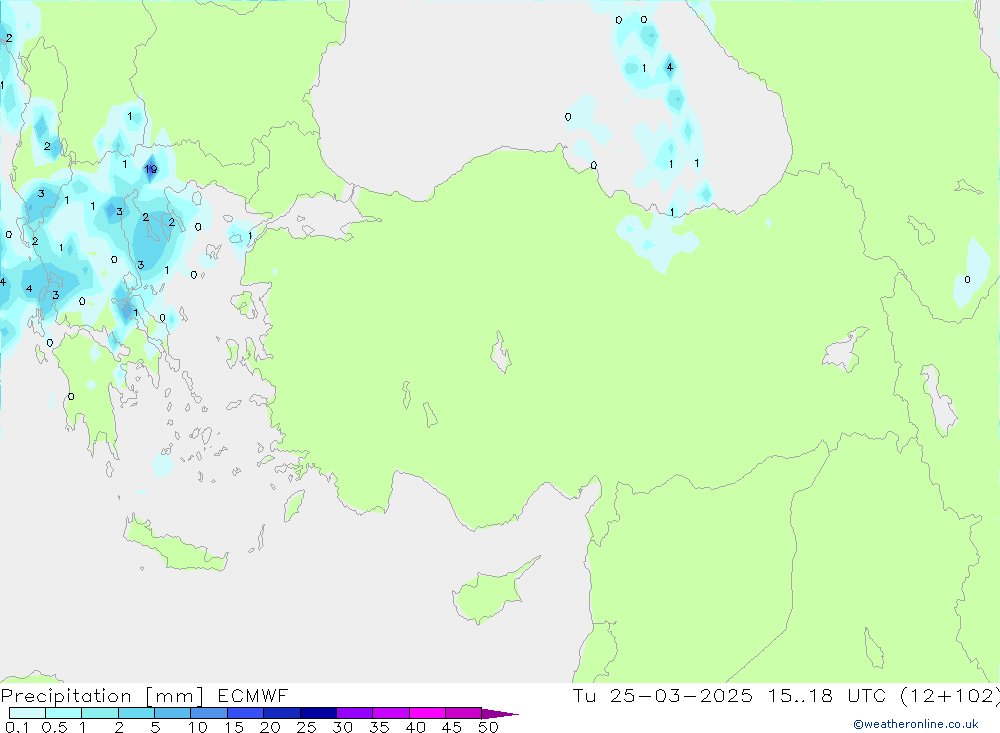Select the legend swatch between 0.5 and 1
The height and width of the screenshot is (733, 1000).
[x=64, y=713]
